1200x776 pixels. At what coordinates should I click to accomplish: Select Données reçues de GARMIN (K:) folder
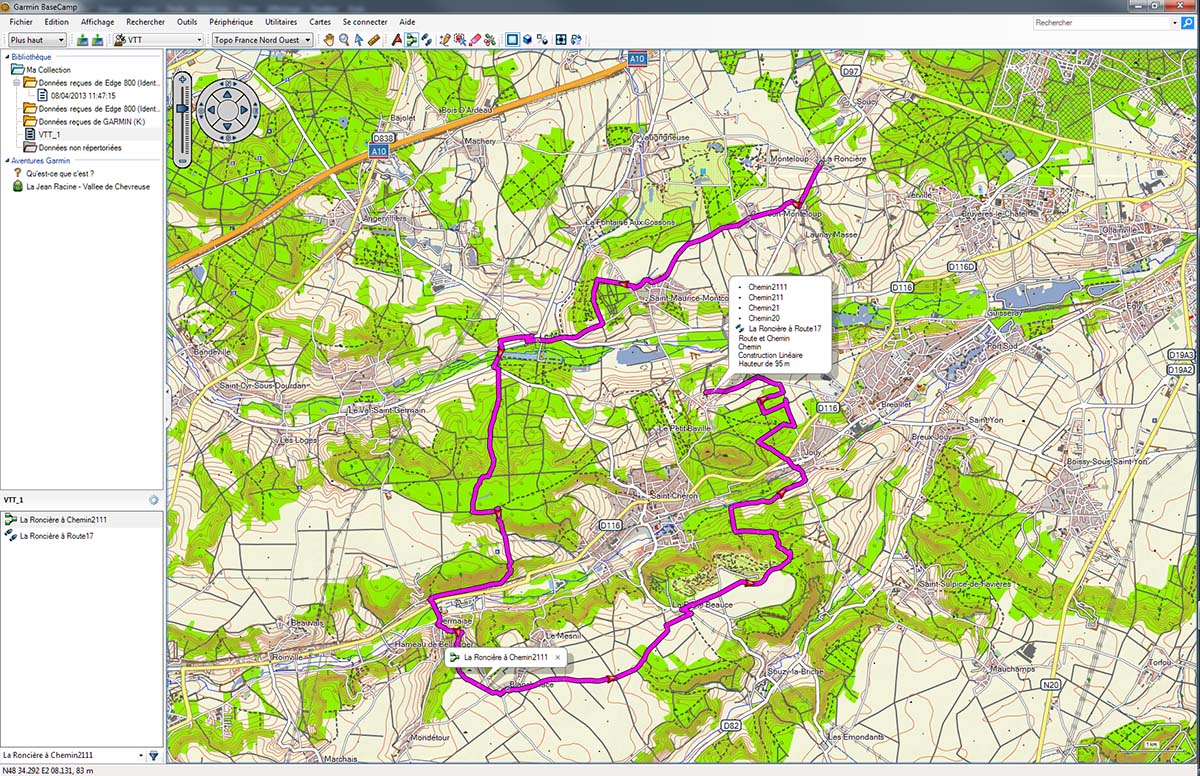[91, 121]
